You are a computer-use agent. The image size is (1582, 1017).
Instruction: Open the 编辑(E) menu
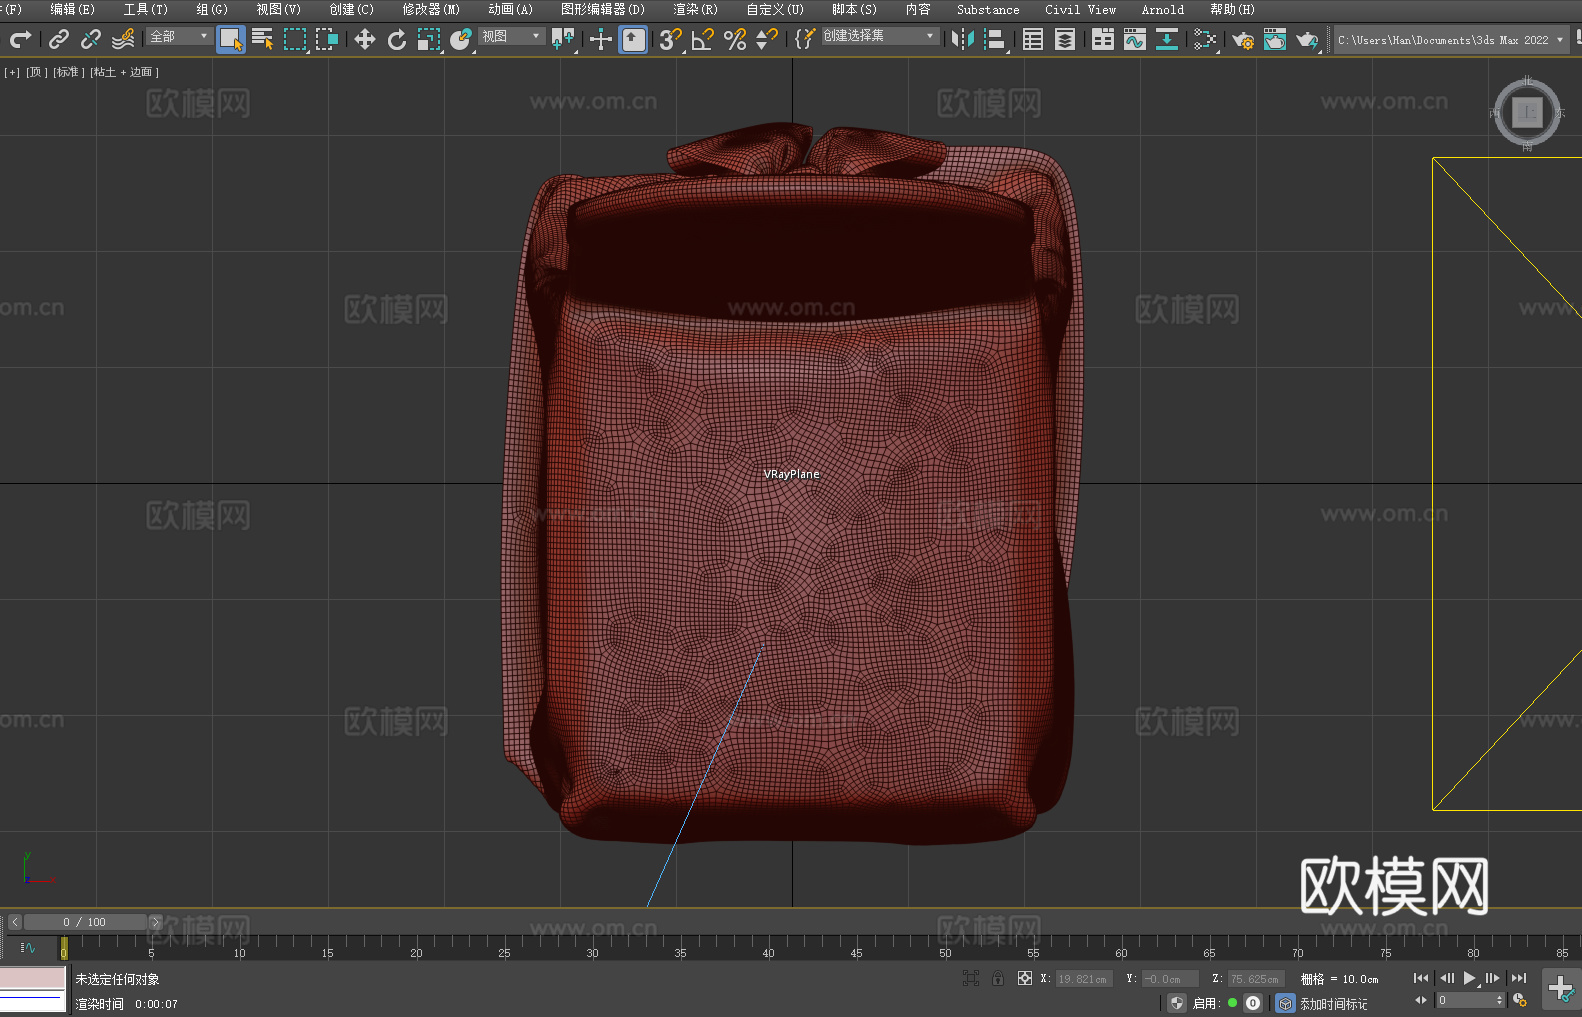click(x=72, y=9)
